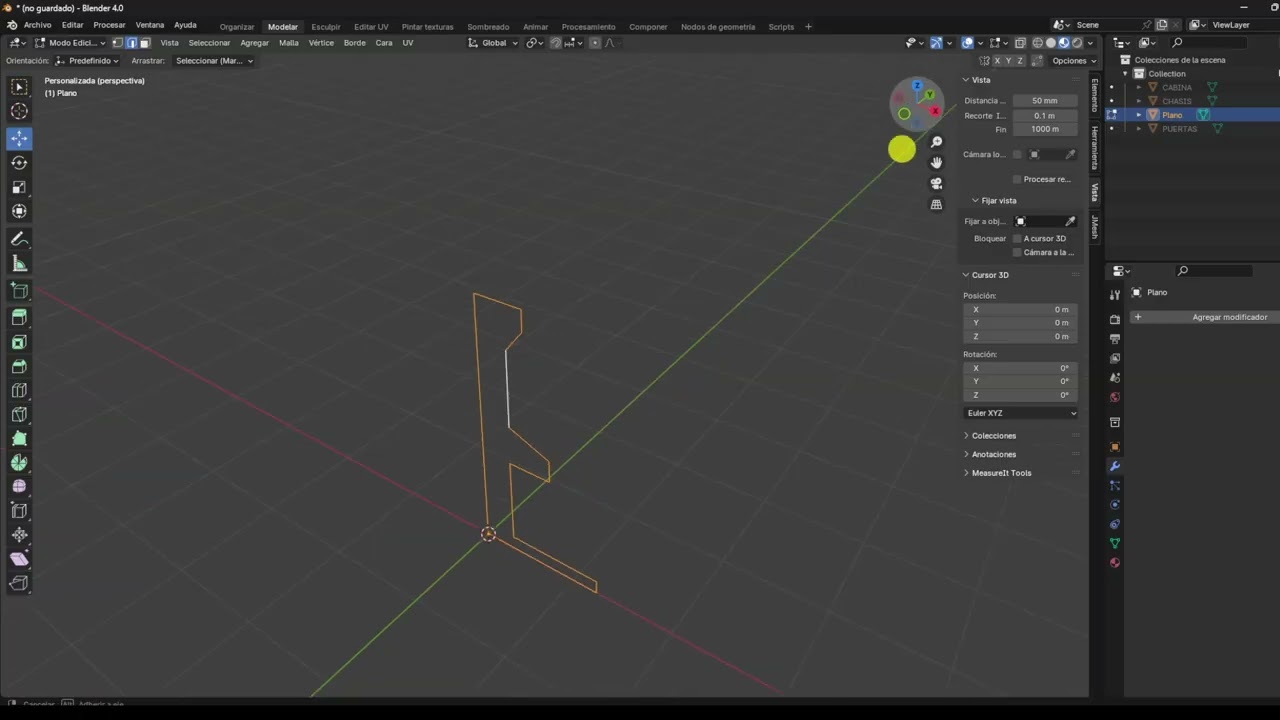This screenshot has width=1280, height=720.
Task: Open the Modifiers wrench properties tab
Action: (x=1115, y=466)
